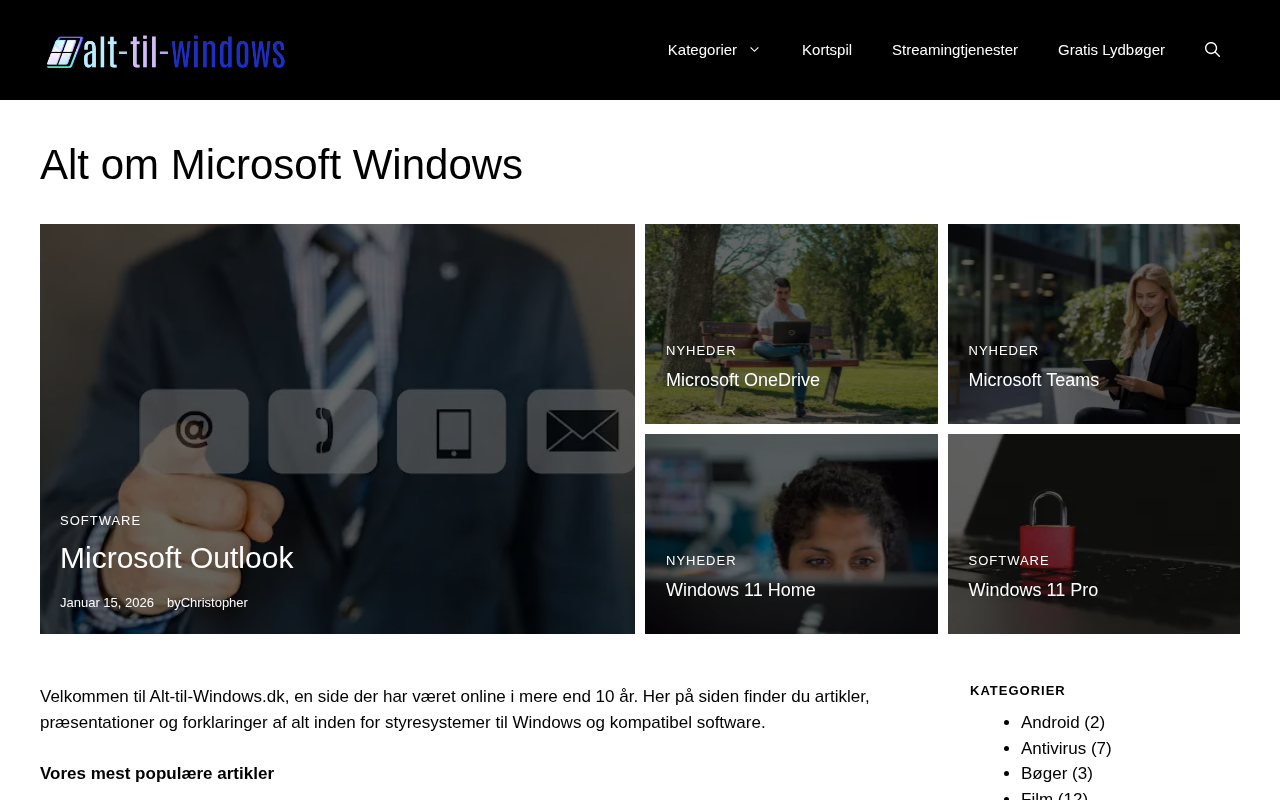Select NYHEDER tag above Microsoft Teams
Screen dimensions: 1280x800
click(1003, 351)
